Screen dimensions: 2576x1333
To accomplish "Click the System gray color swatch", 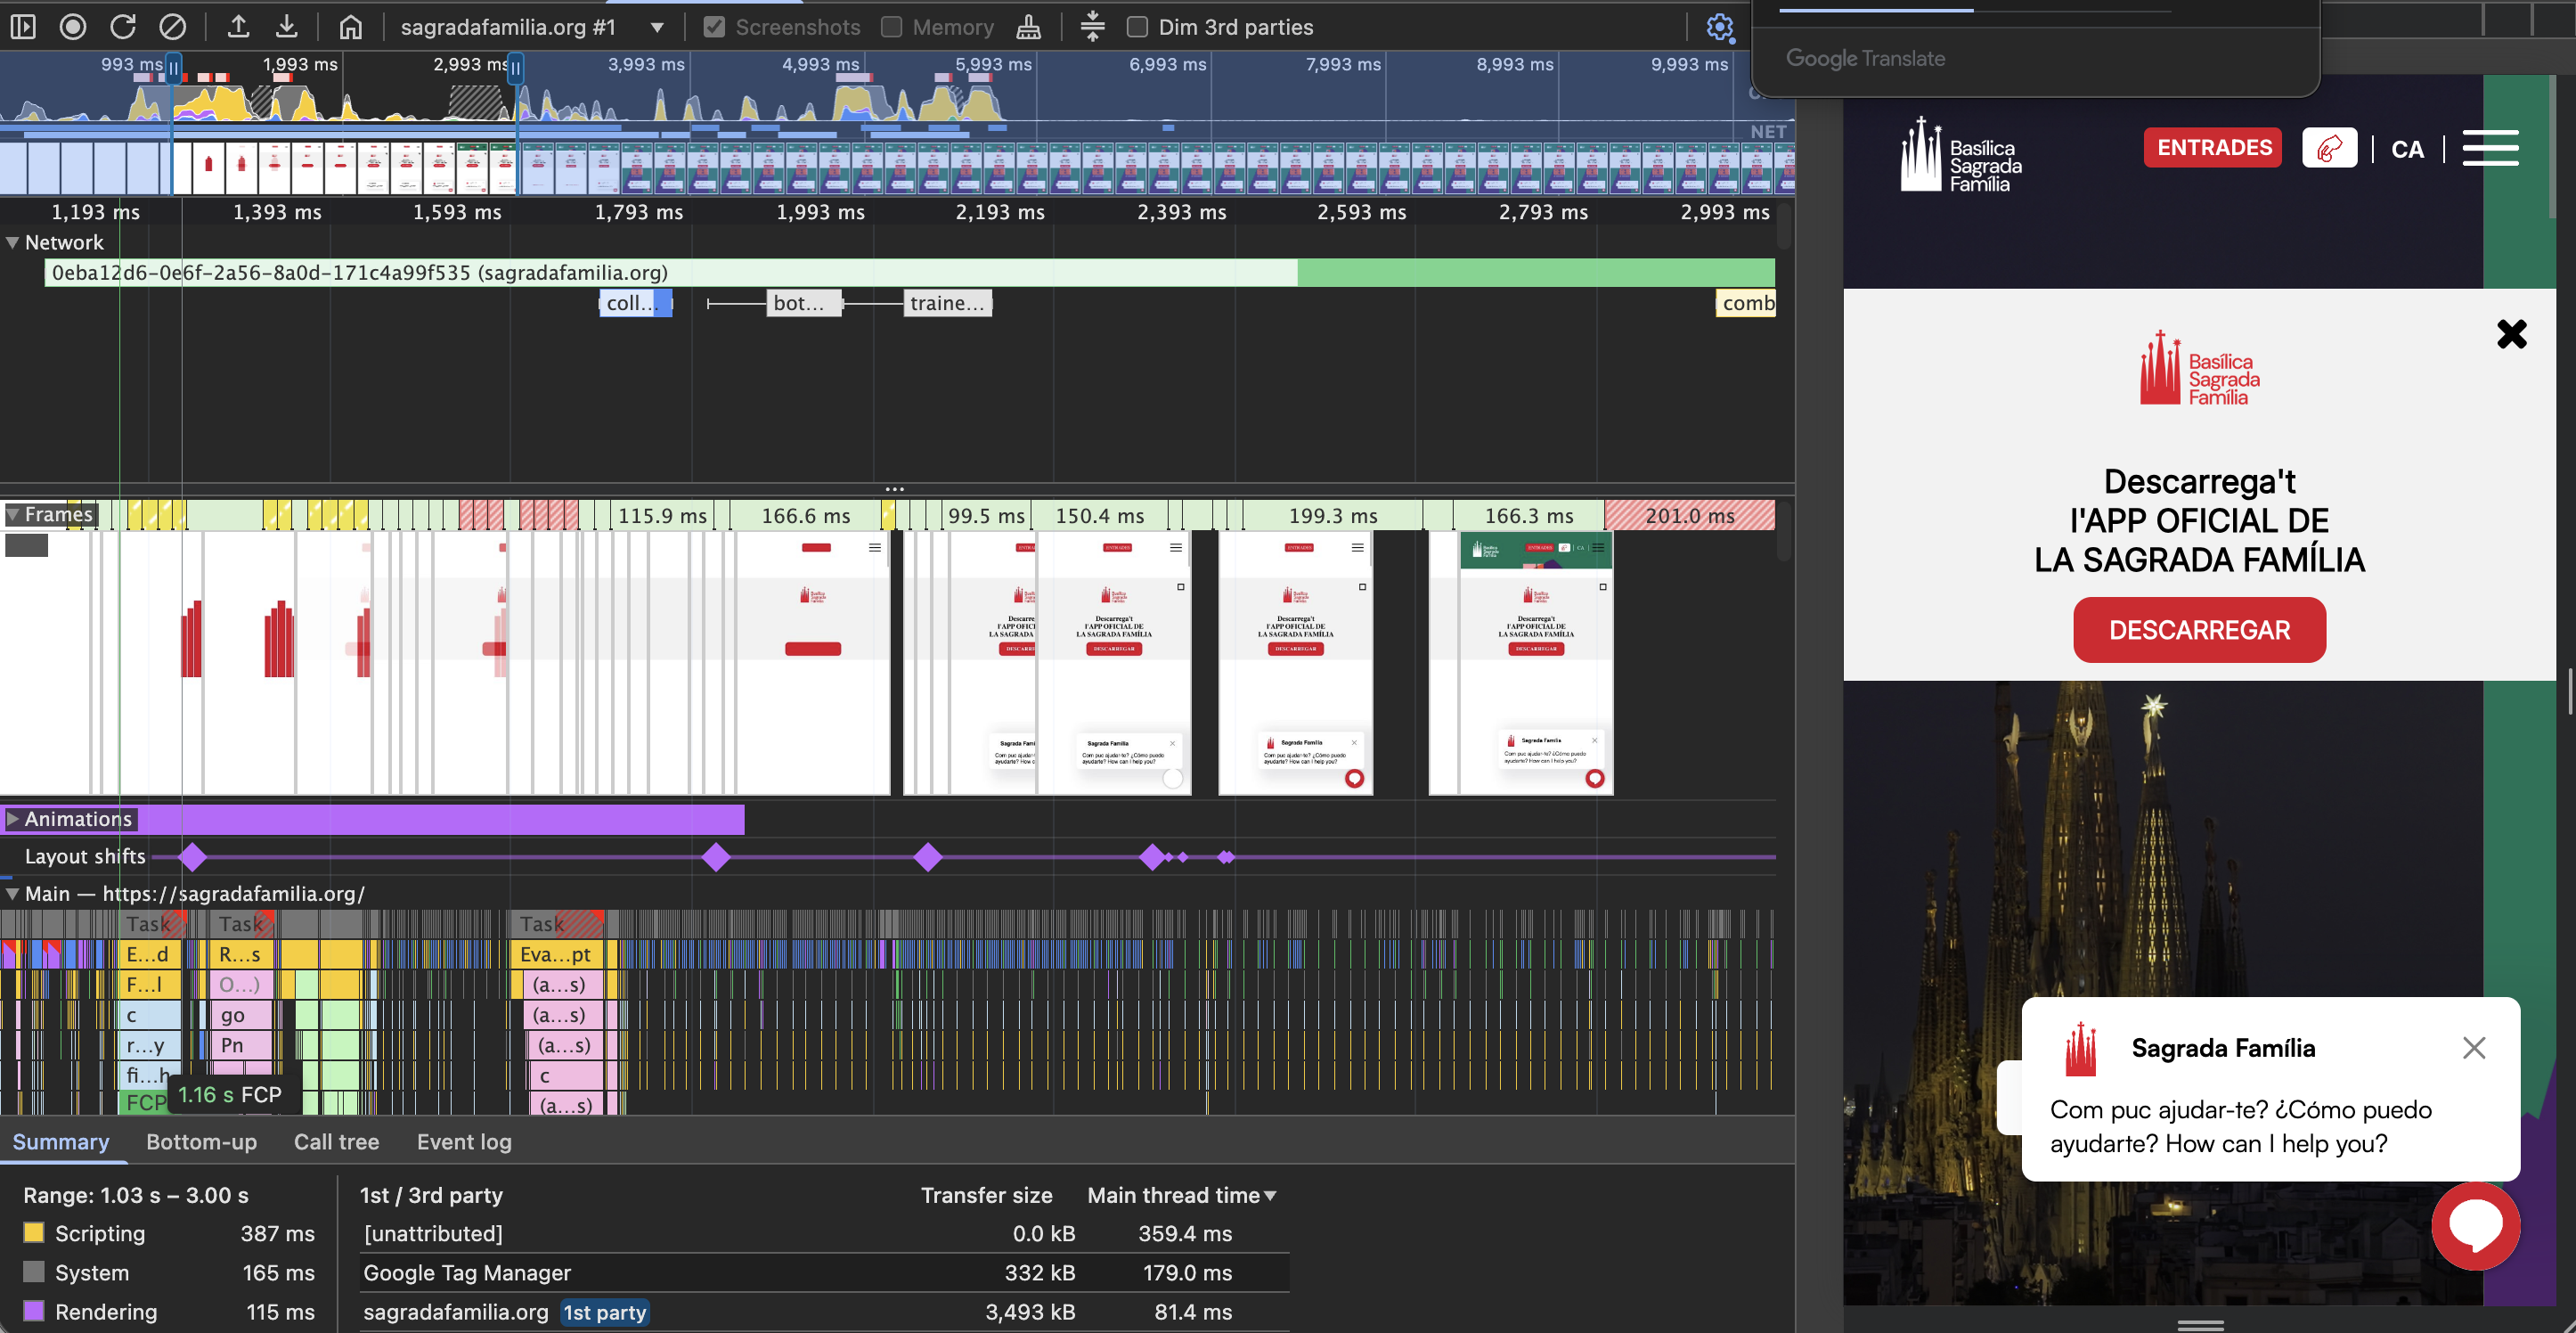I will pos(34,1272).
